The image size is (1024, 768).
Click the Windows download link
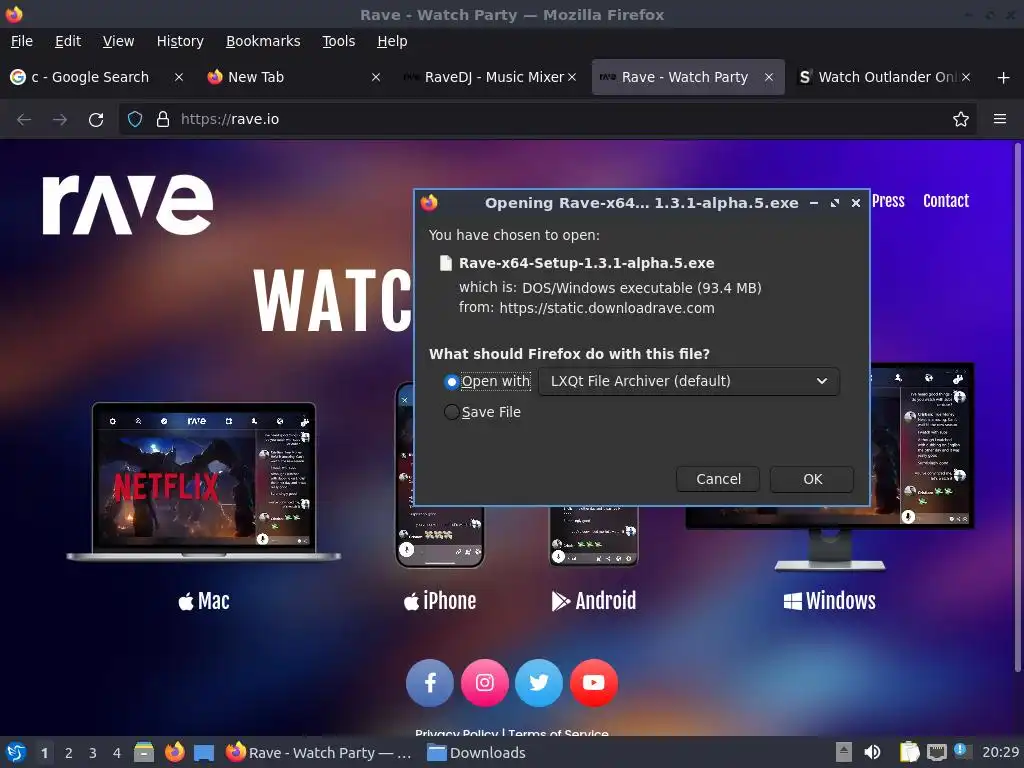(829, 601)
